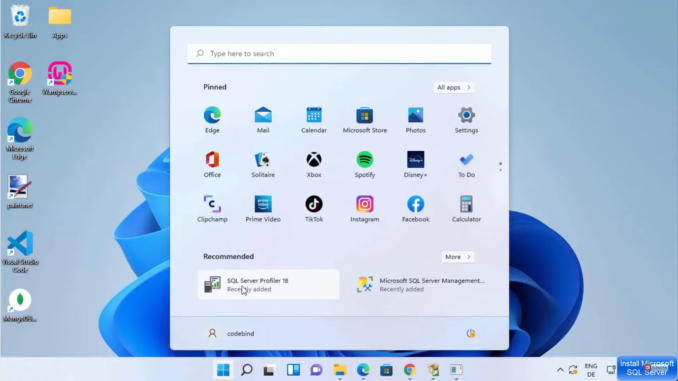Open File Explorer from taskbar
The height and width of the screenshot is (381, 678).
click(x=340, y=370)
